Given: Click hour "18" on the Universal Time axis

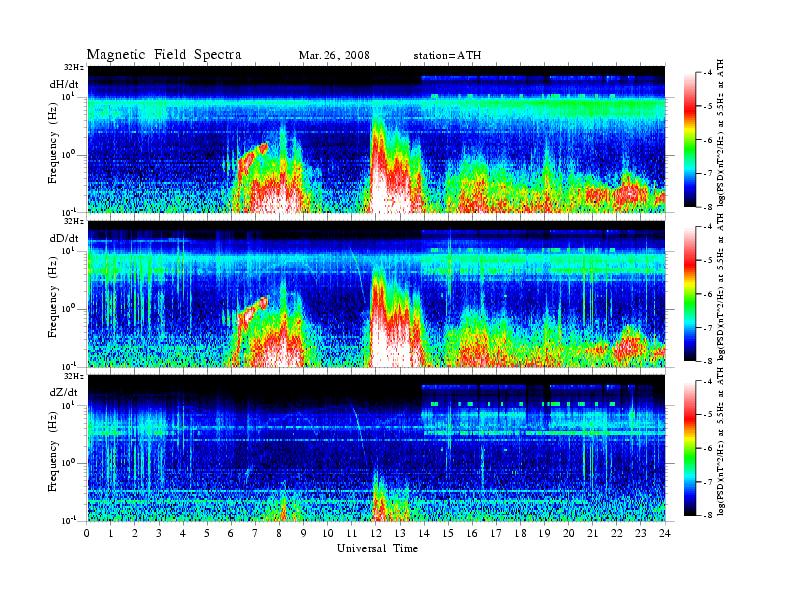Looking at the screenshot, I should 521,533.
